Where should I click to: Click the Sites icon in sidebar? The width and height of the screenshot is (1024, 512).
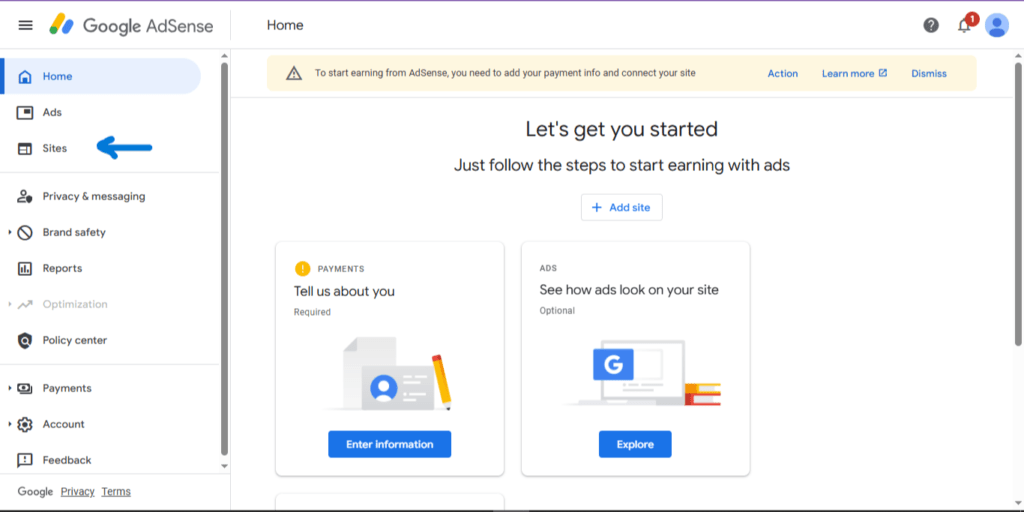click(25, 149)
